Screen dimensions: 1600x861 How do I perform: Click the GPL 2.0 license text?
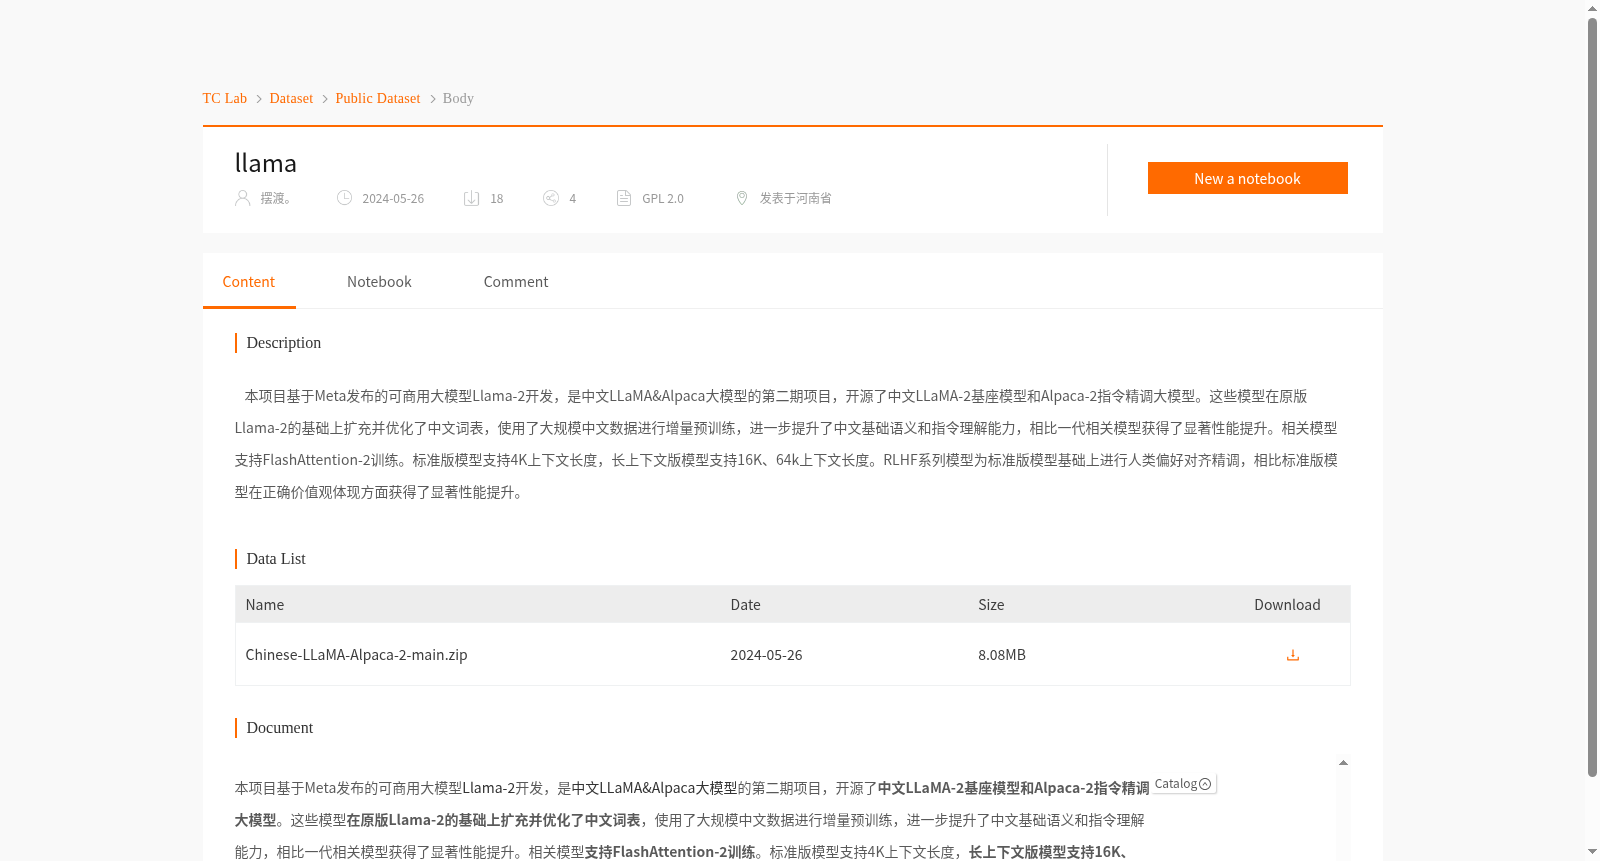pos(663,198)
